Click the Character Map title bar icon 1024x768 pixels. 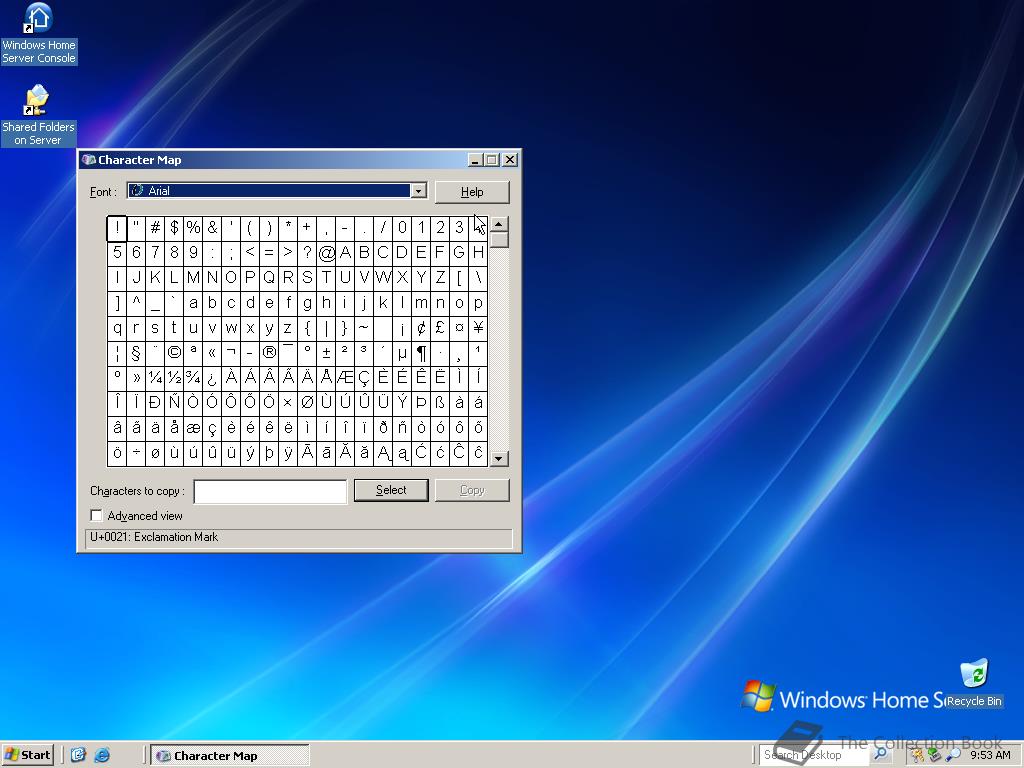pyautogui.click(x=89, y=160)
